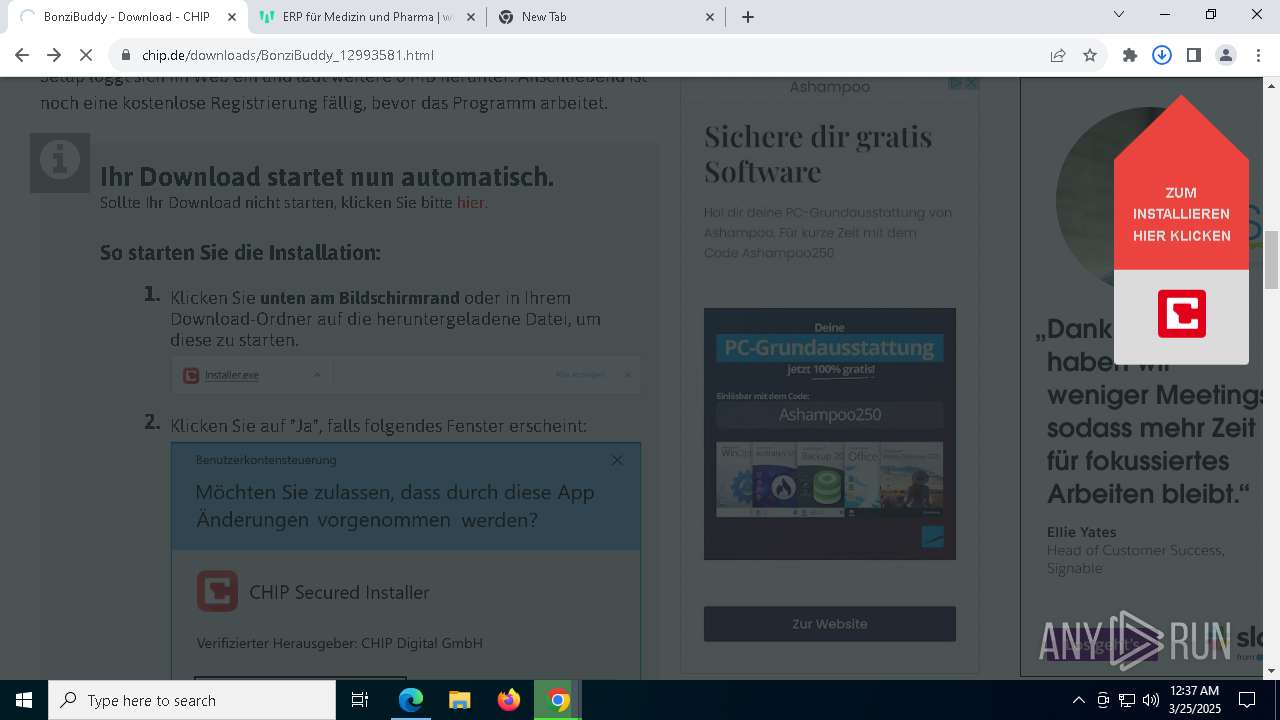Click the chip.de address bar URL
The height and width of the screenshot is (720, 1280).
click(x=288, y=55)
